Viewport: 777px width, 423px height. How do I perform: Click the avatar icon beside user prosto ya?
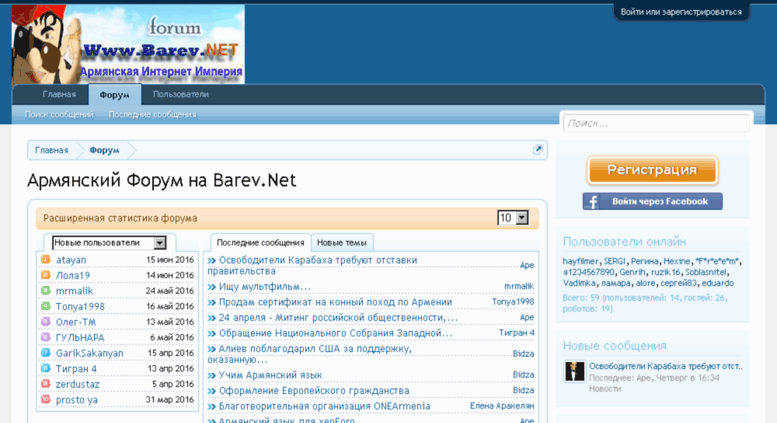pyautogui.click(x=45, y=400)
